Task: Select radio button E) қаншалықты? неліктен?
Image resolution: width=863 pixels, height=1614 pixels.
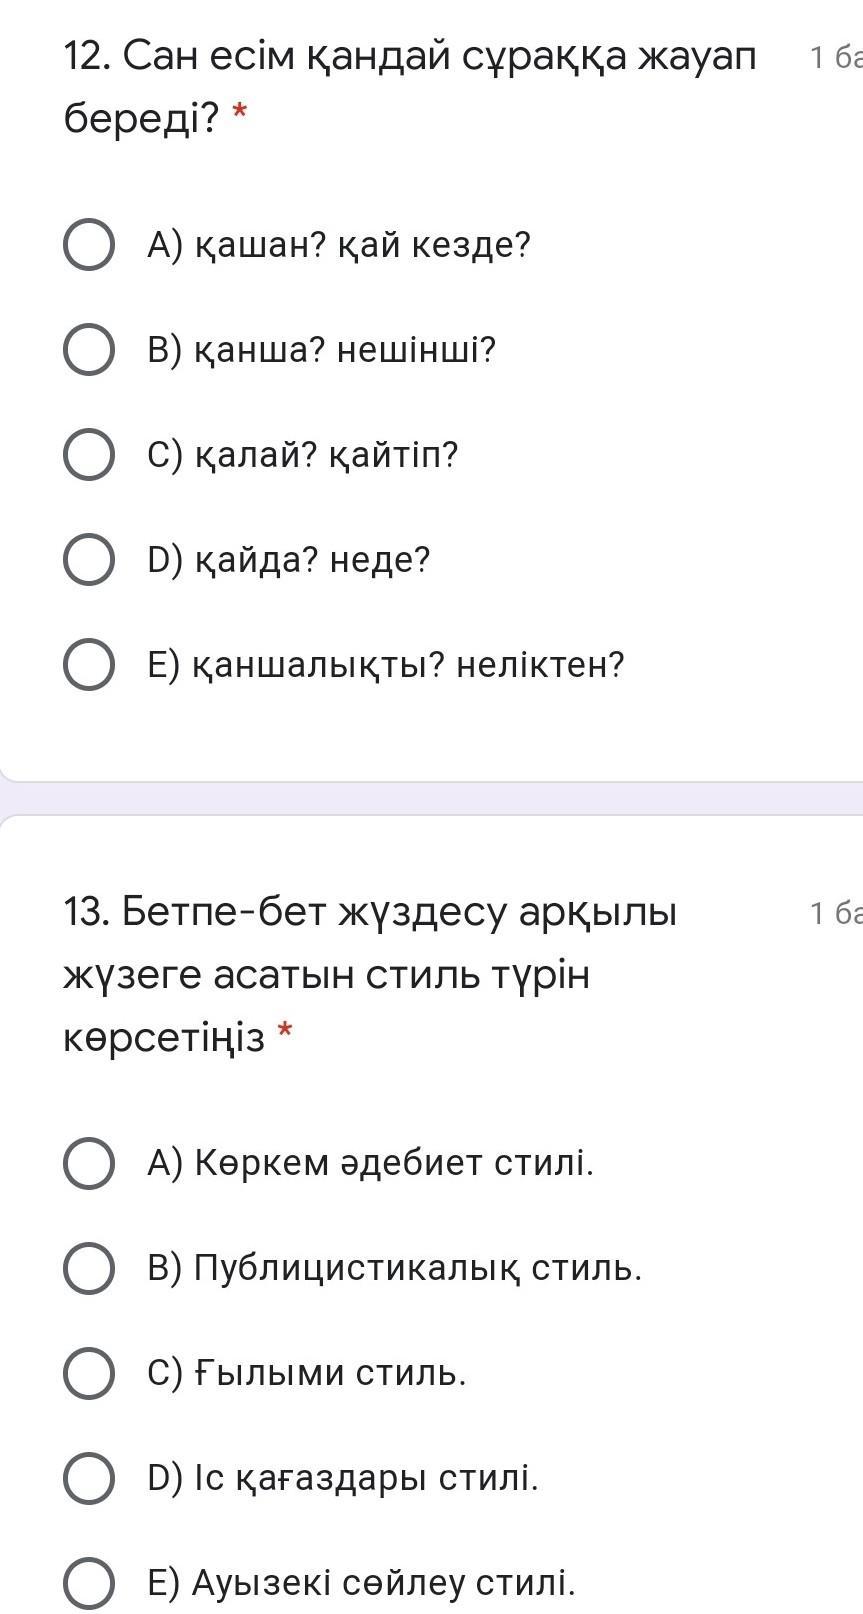Action: pos(88,665)
